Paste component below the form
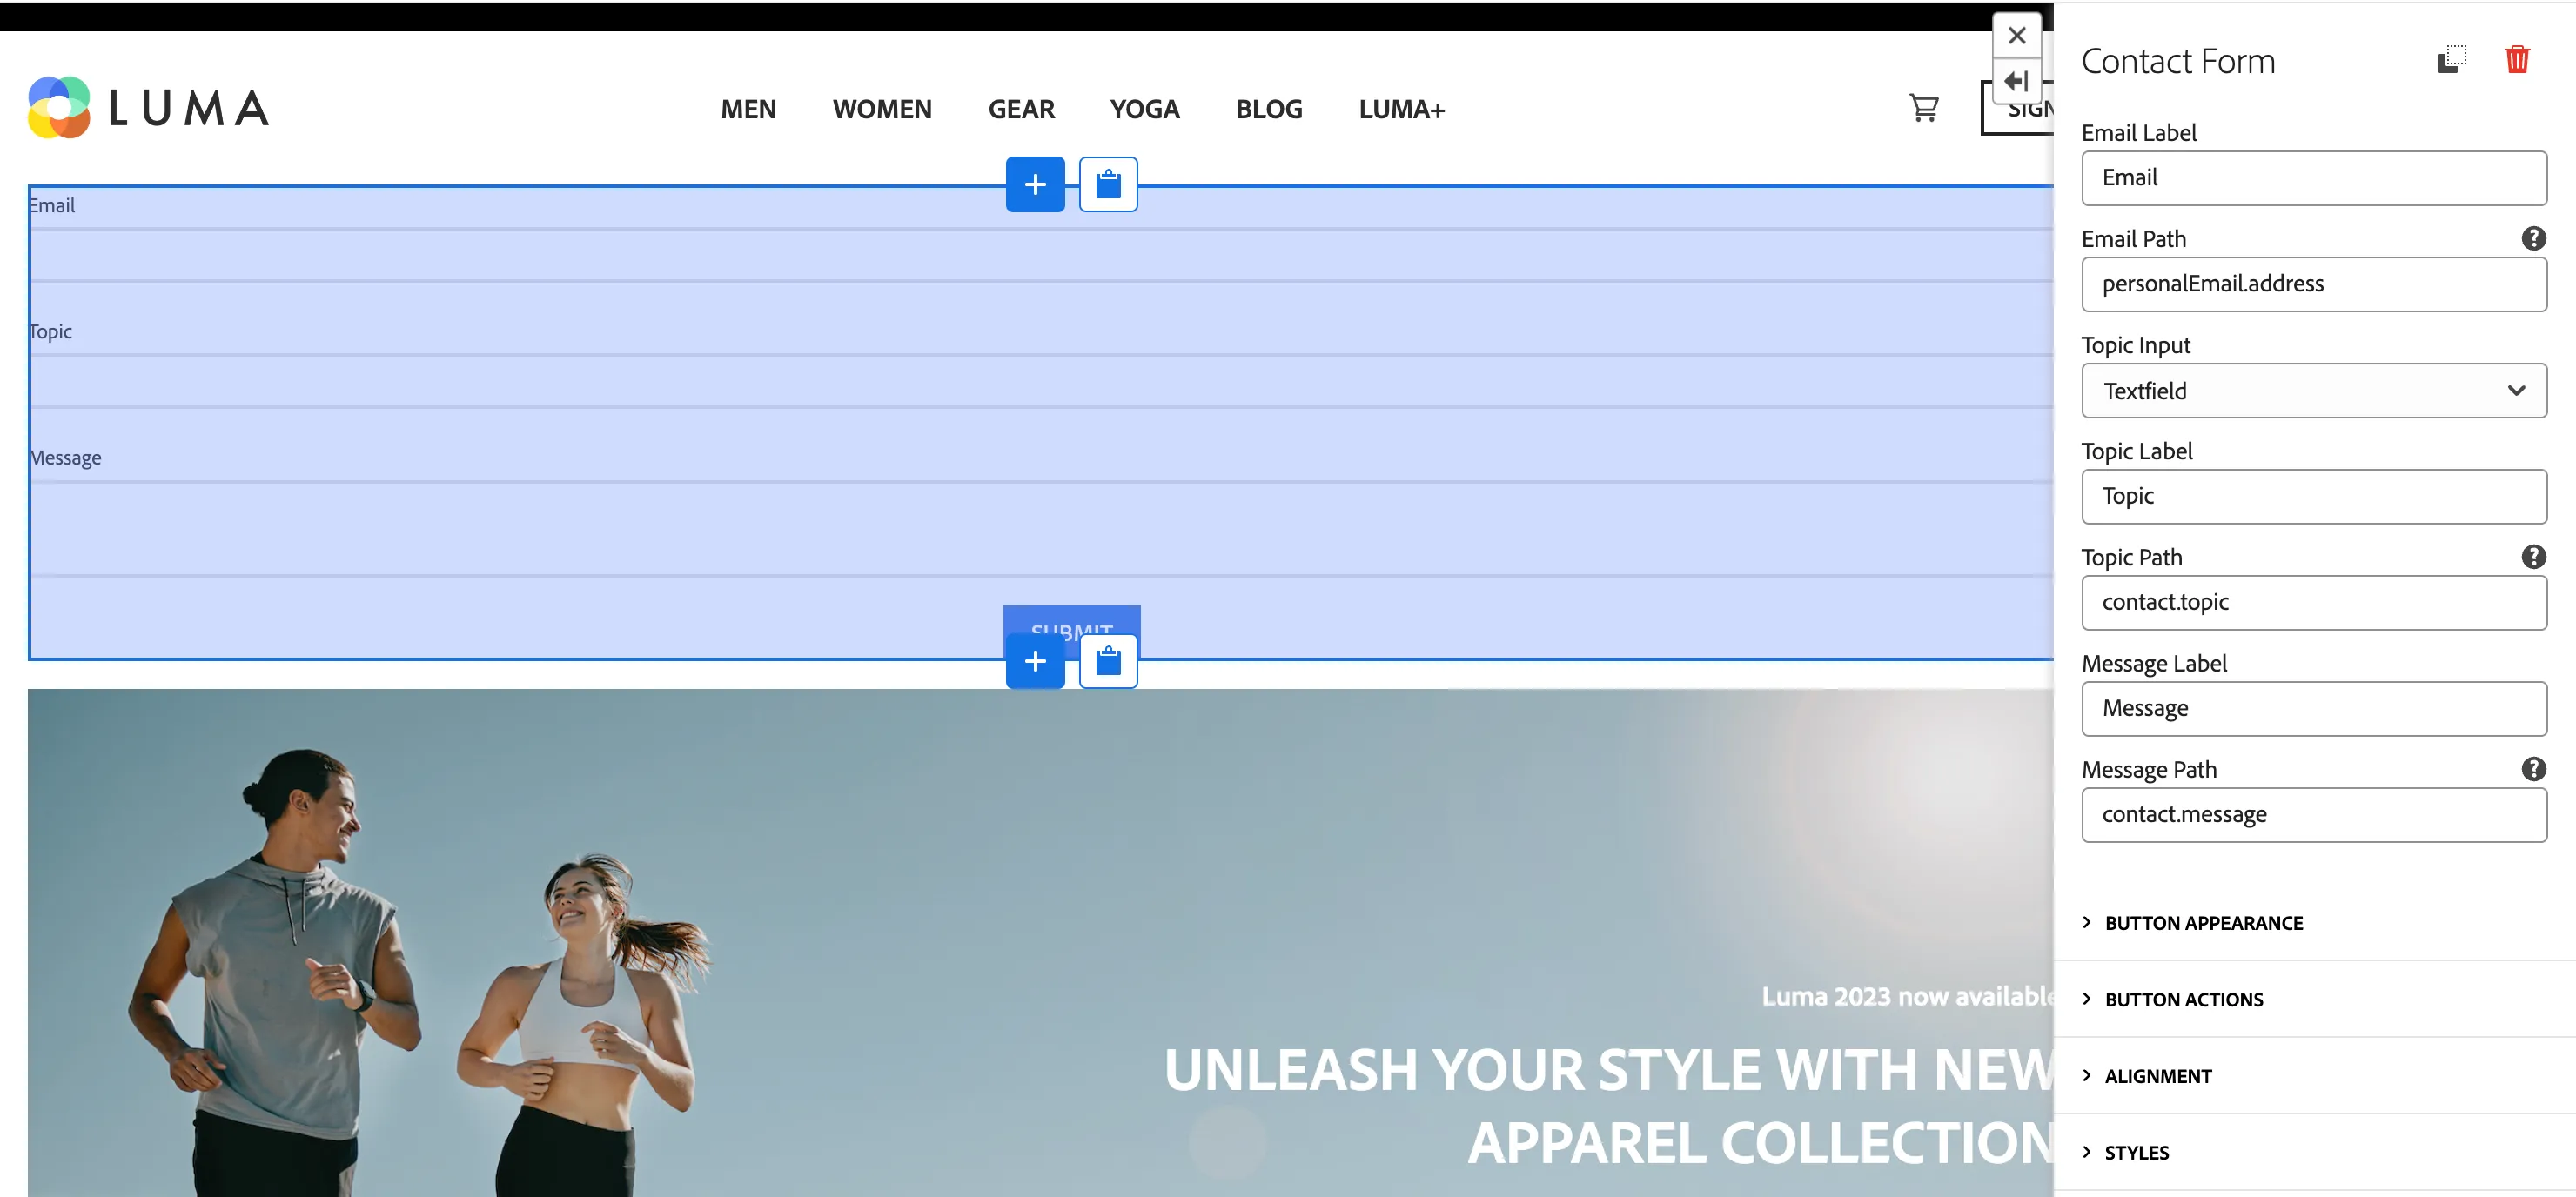Viewport: 2576px width, 1197px height. click(1108, 661)
